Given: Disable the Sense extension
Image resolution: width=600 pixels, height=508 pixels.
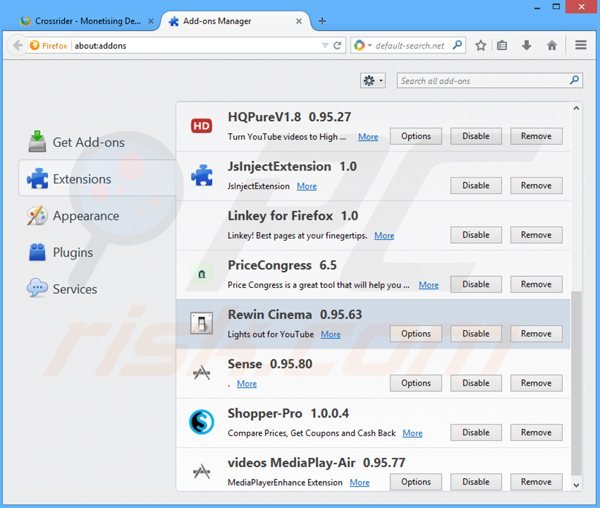Looking at the screenshot, I should (476, 383).
